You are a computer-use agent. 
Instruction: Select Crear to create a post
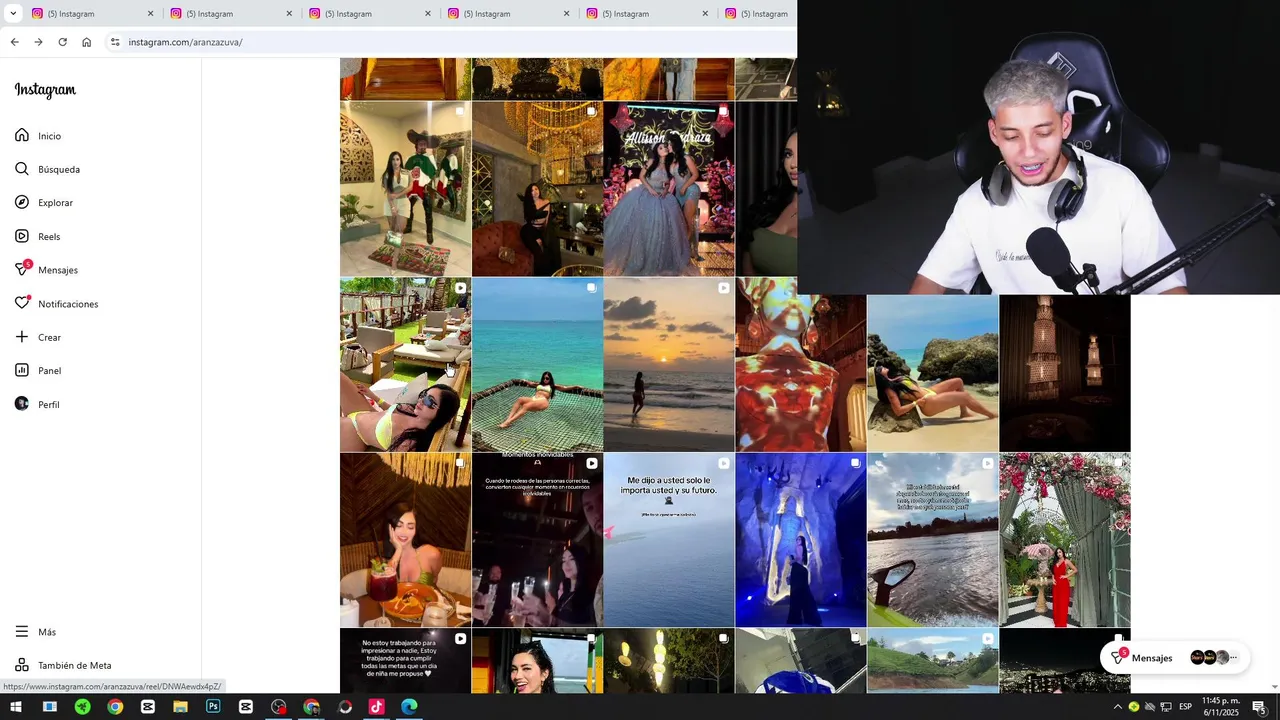tap(38, 337)
